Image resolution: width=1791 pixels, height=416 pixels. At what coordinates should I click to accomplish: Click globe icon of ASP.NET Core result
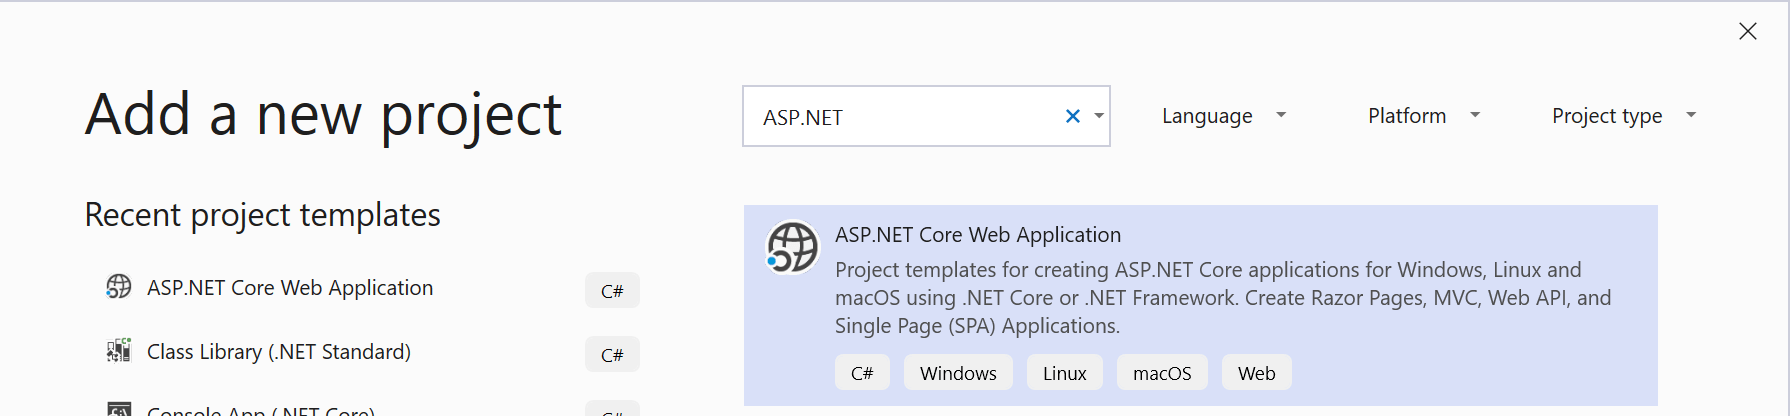click(x=792, y=247)
